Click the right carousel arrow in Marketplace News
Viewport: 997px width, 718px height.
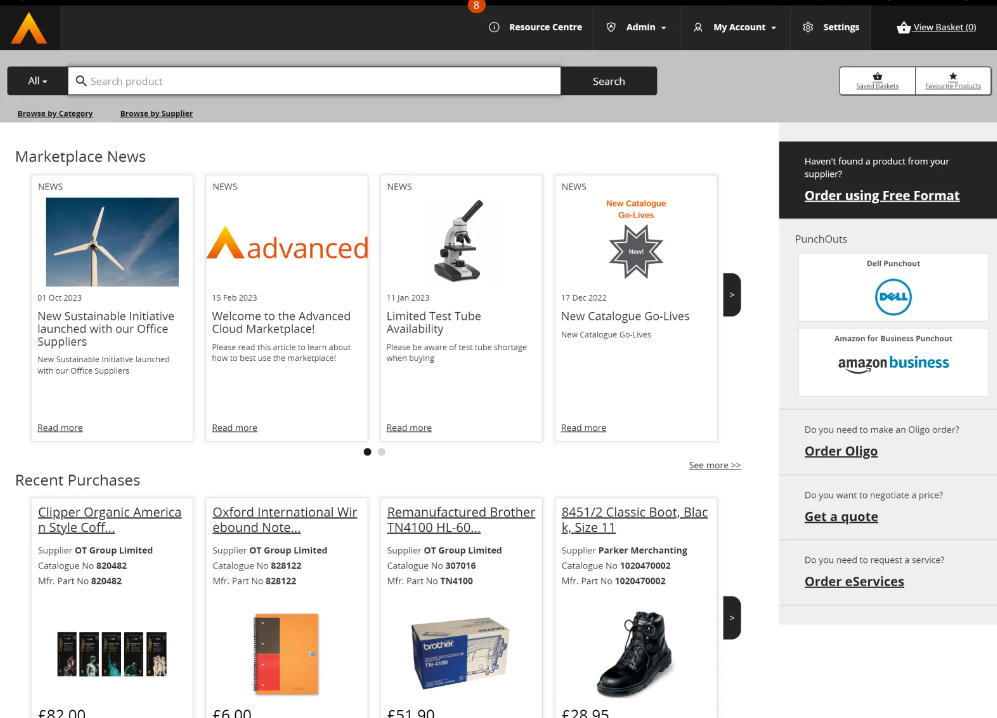(731, 294)
